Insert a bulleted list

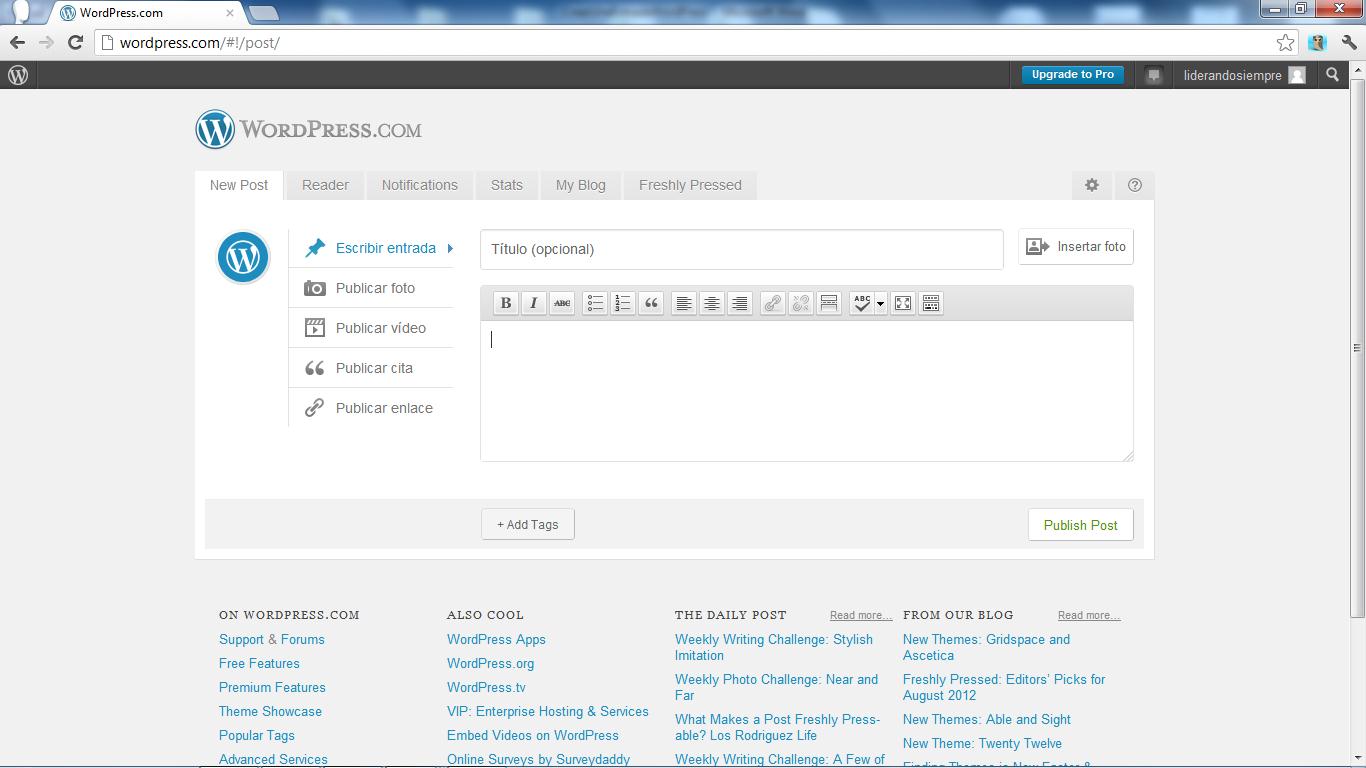pyautogui.click(x=595, y=303)
